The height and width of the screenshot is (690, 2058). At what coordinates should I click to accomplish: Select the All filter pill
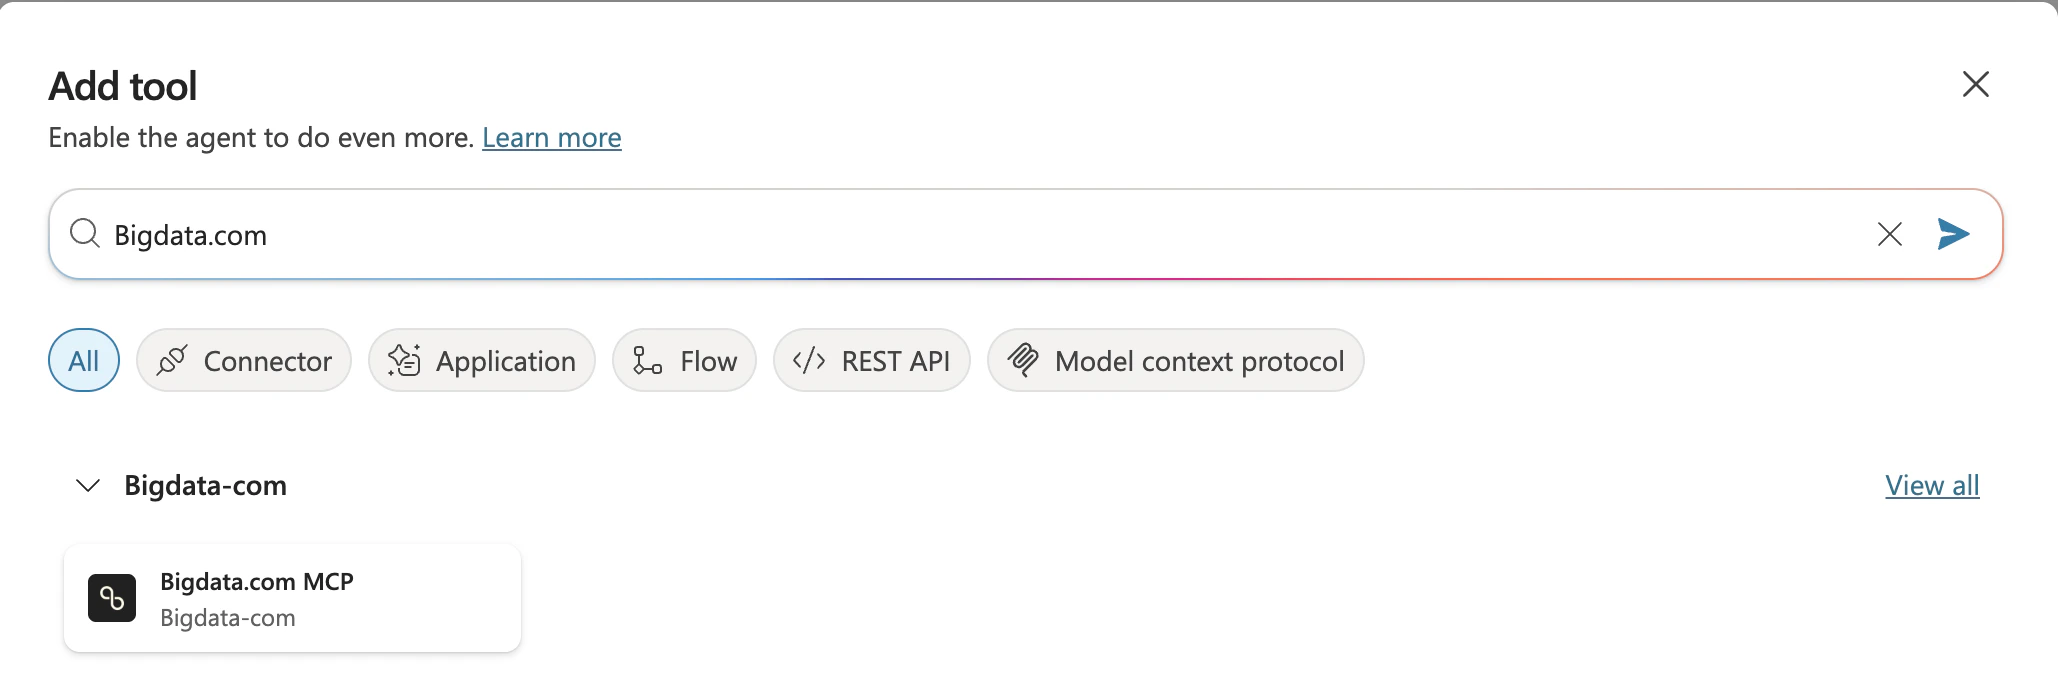pyautogui.click(x=83, y=360)
